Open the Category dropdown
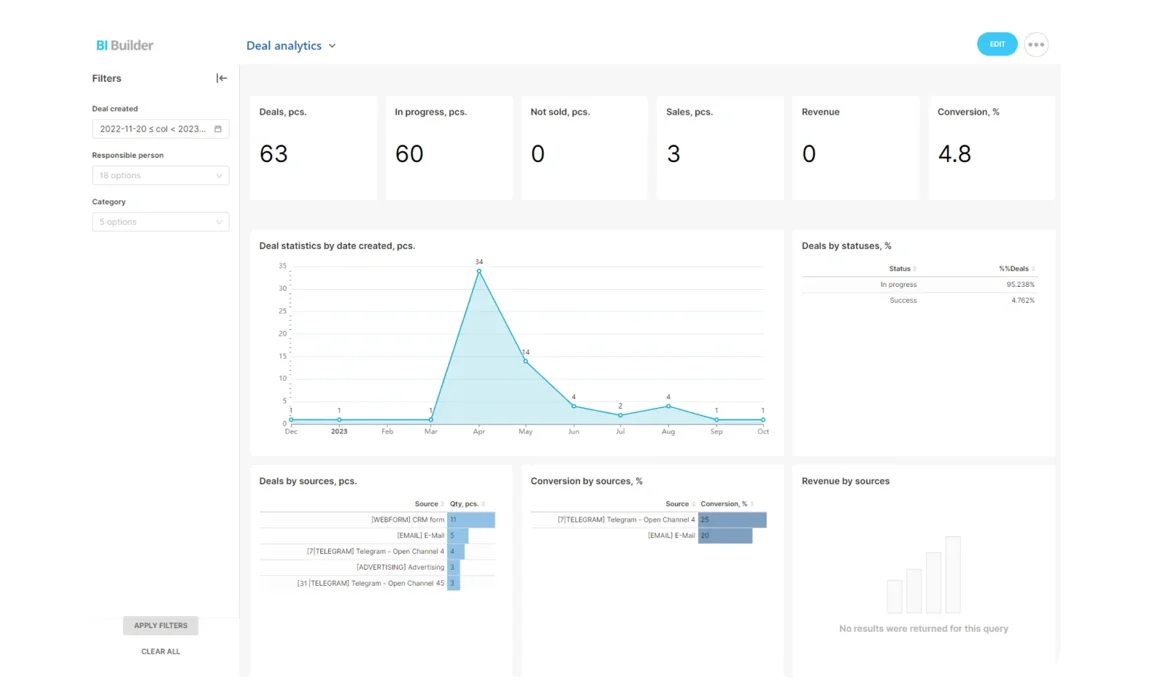 click(160, 222)
